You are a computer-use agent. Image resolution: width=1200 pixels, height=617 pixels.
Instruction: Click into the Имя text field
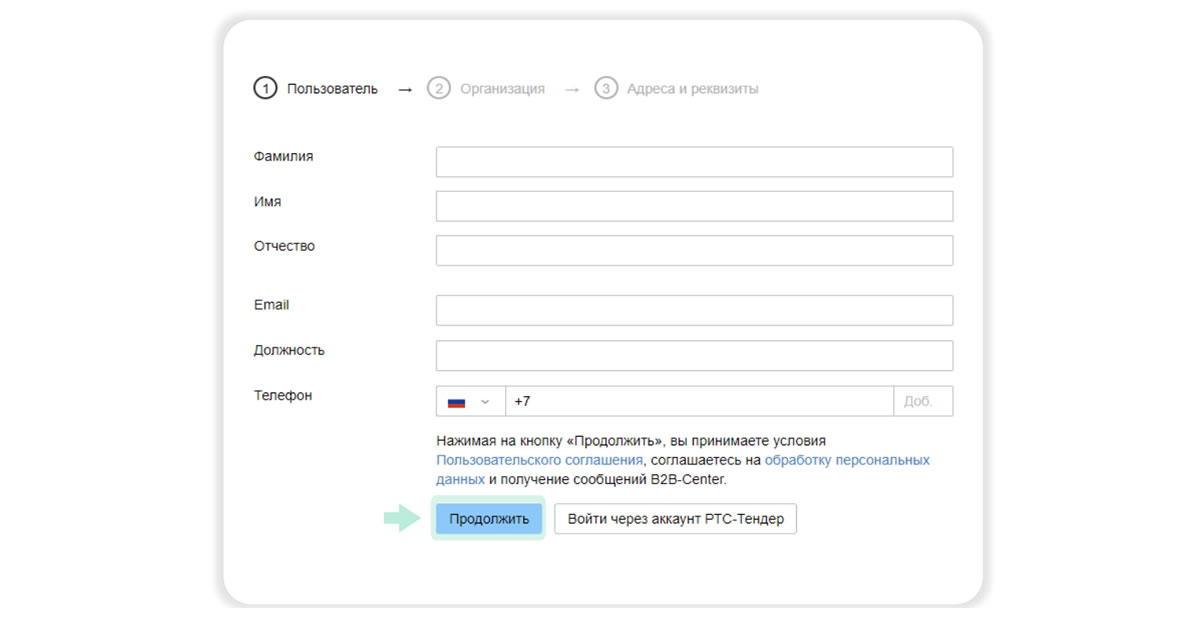pos(694,206)
